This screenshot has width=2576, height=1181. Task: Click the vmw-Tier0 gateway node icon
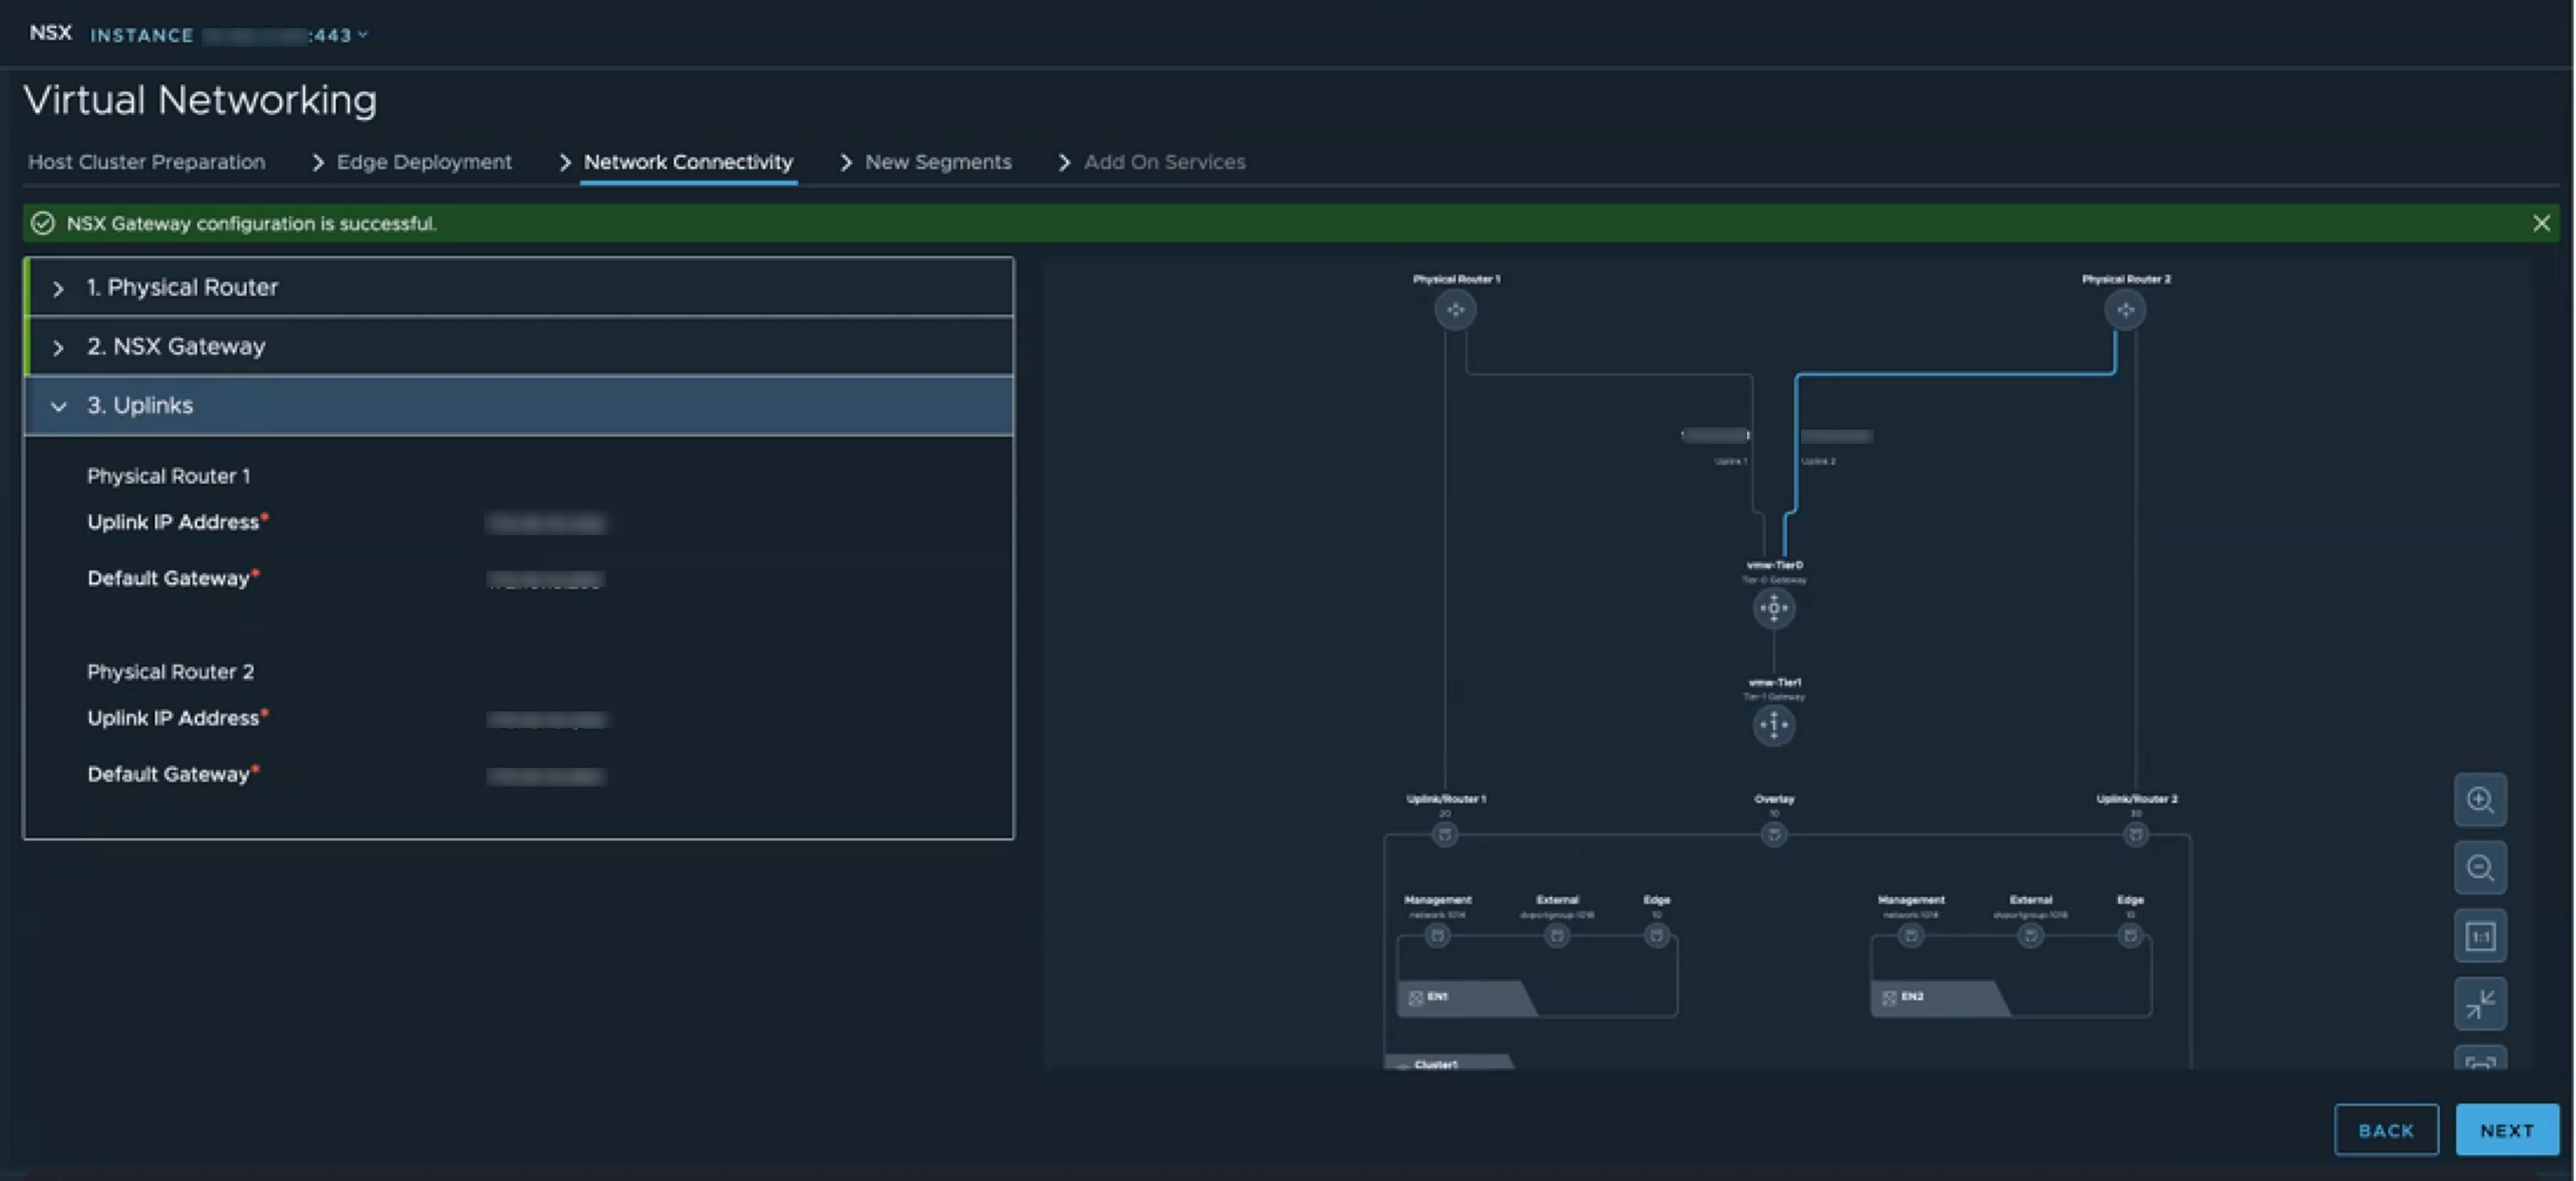(1774, 608)
